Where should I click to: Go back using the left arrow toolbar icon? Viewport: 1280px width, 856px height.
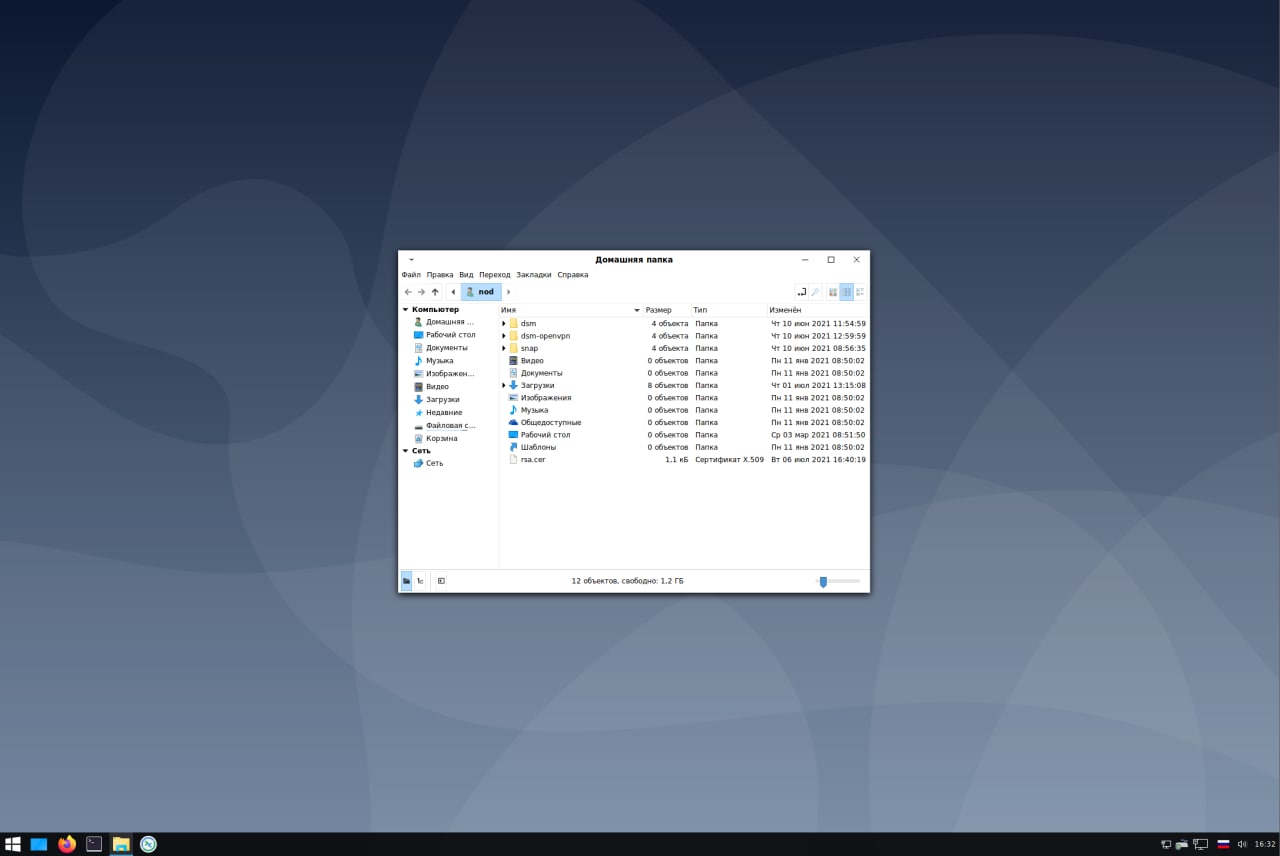tap(408, 292)
